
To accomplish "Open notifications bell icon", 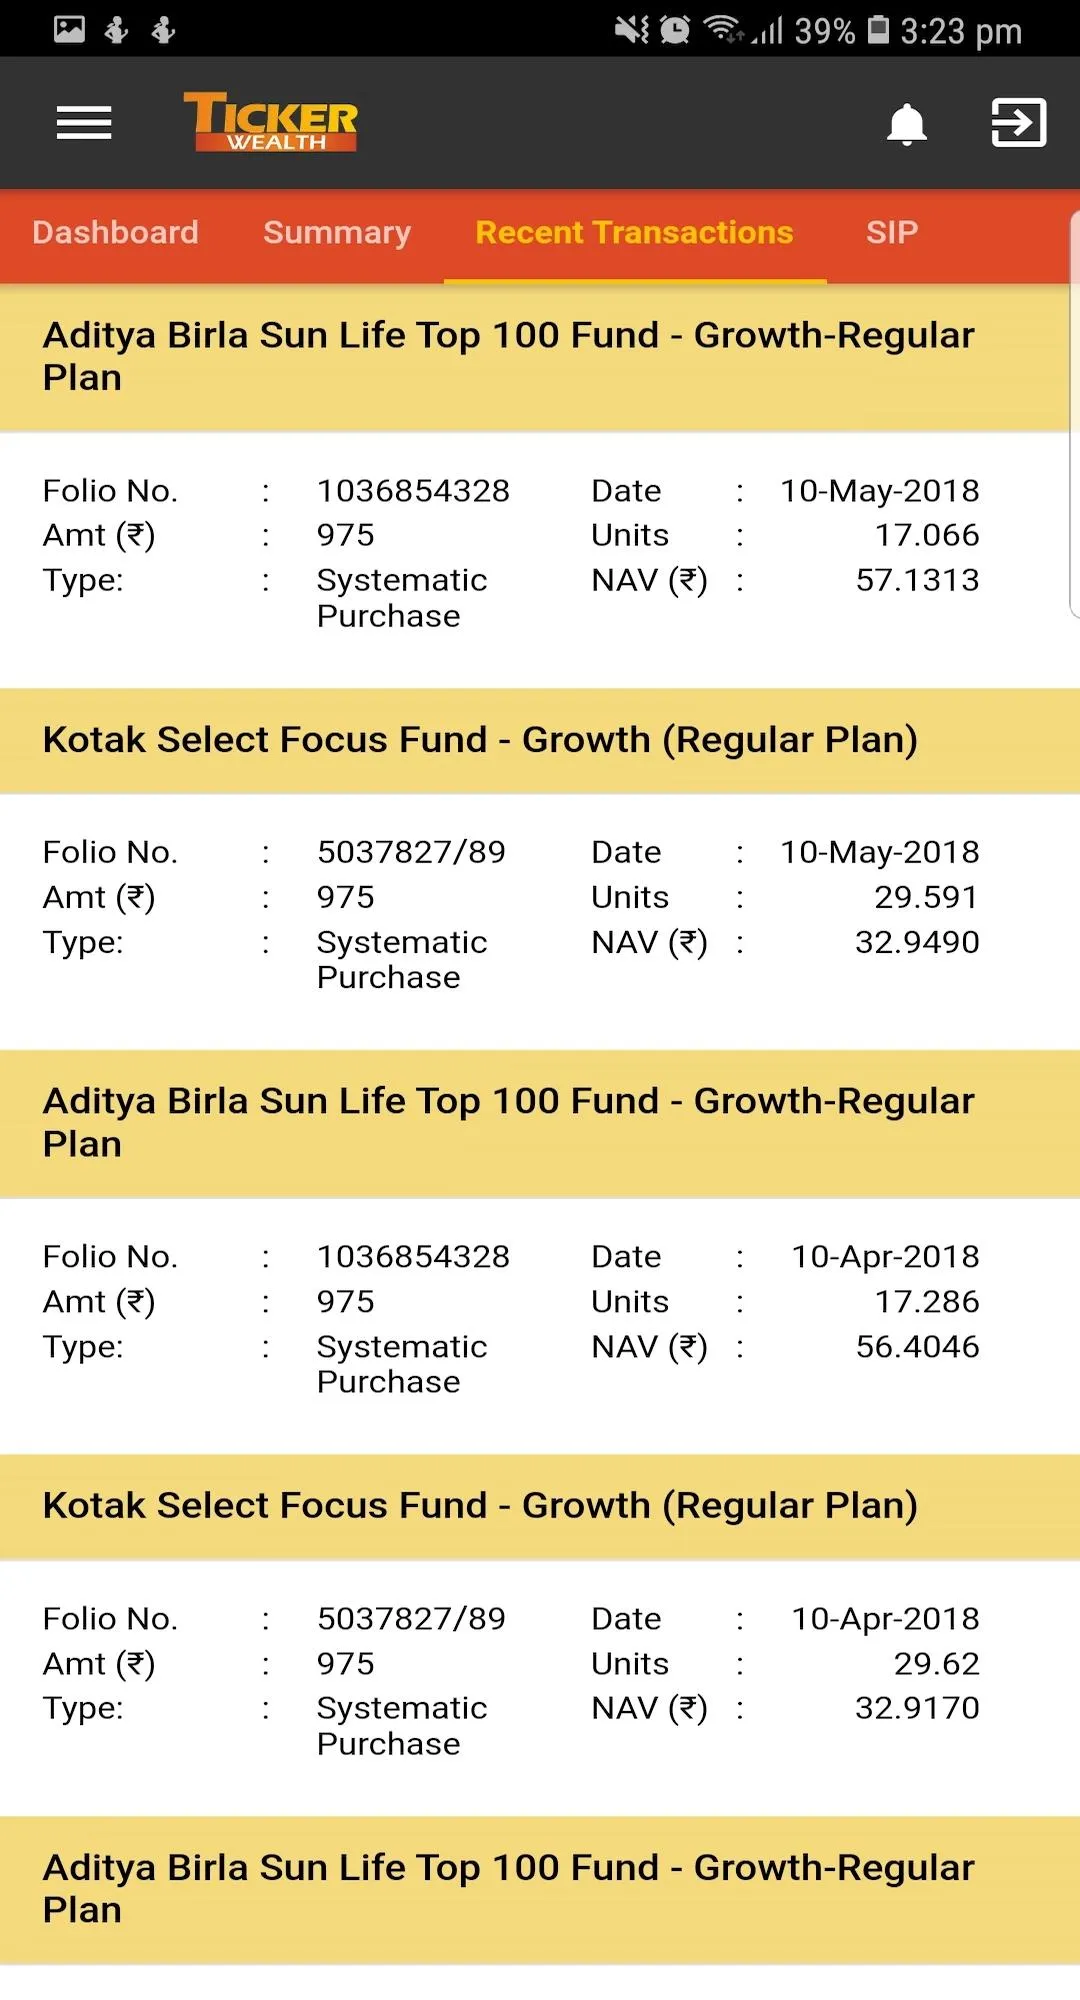I will pos(907,124).
